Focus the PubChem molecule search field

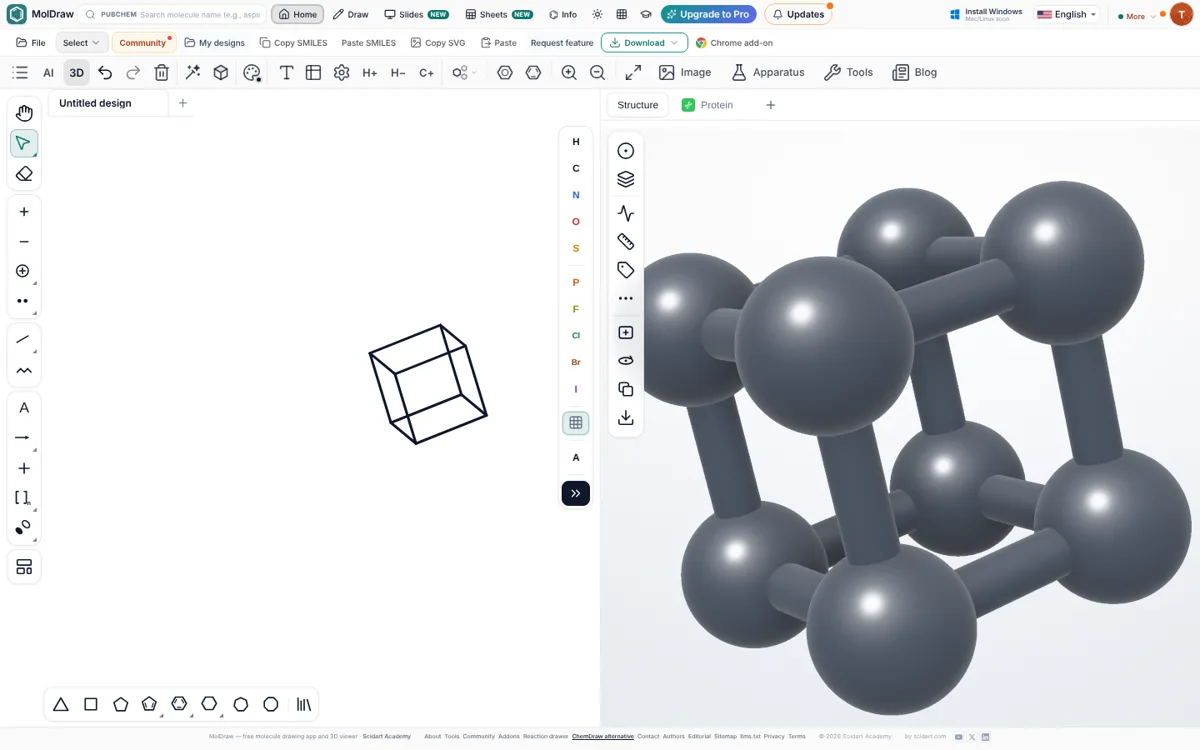172,15
